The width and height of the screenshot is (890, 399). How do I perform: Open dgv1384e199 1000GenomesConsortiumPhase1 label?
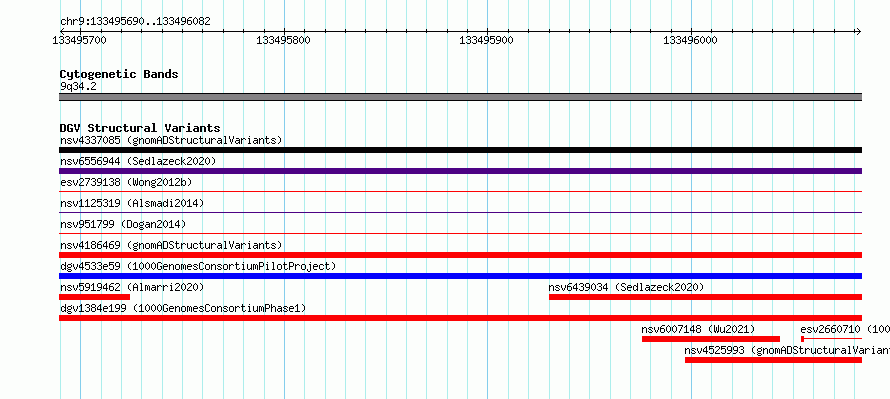(183, 308)
